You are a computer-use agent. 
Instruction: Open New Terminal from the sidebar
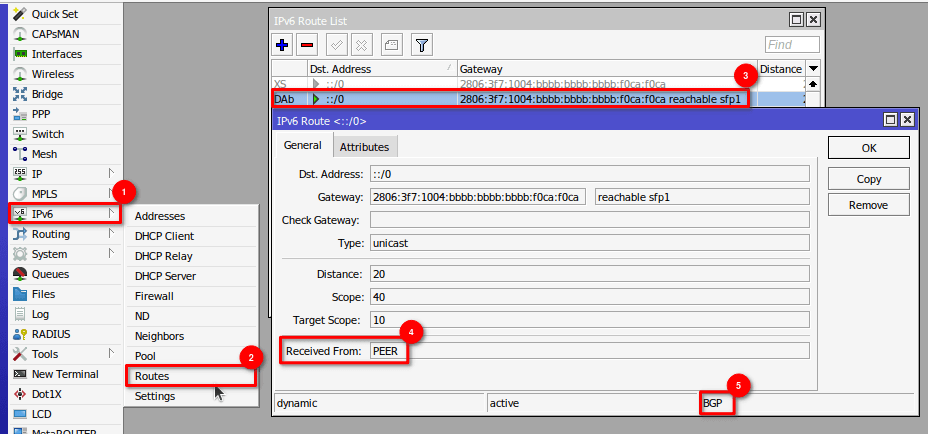64,374
